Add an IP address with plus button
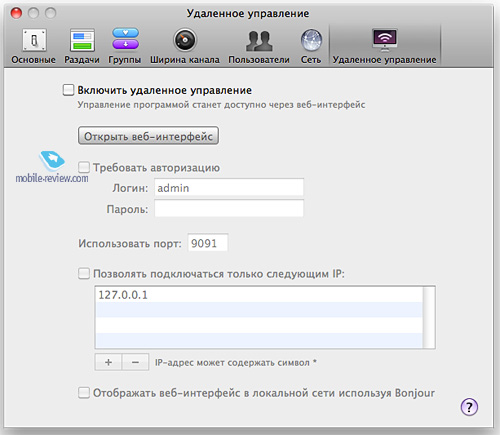The height and width of the screenshot is (435, 500). [x=108, y=362]
